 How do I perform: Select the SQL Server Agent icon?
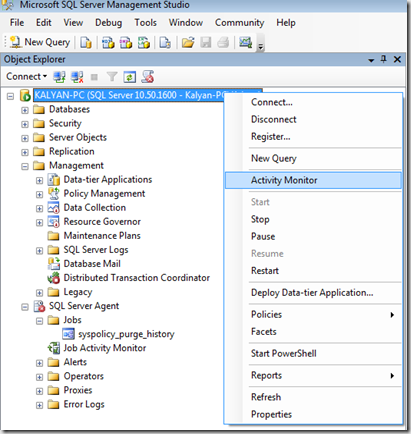[x=39, y=306]
